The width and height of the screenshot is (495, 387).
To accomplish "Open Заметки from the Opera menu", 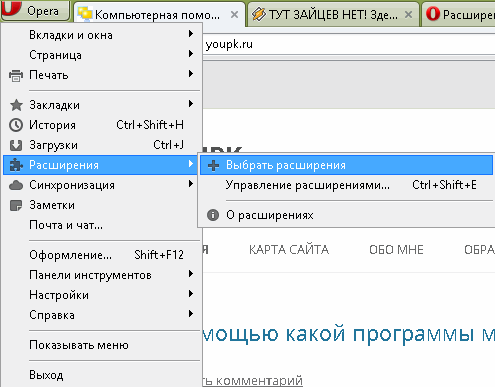I will coord(102,205).
